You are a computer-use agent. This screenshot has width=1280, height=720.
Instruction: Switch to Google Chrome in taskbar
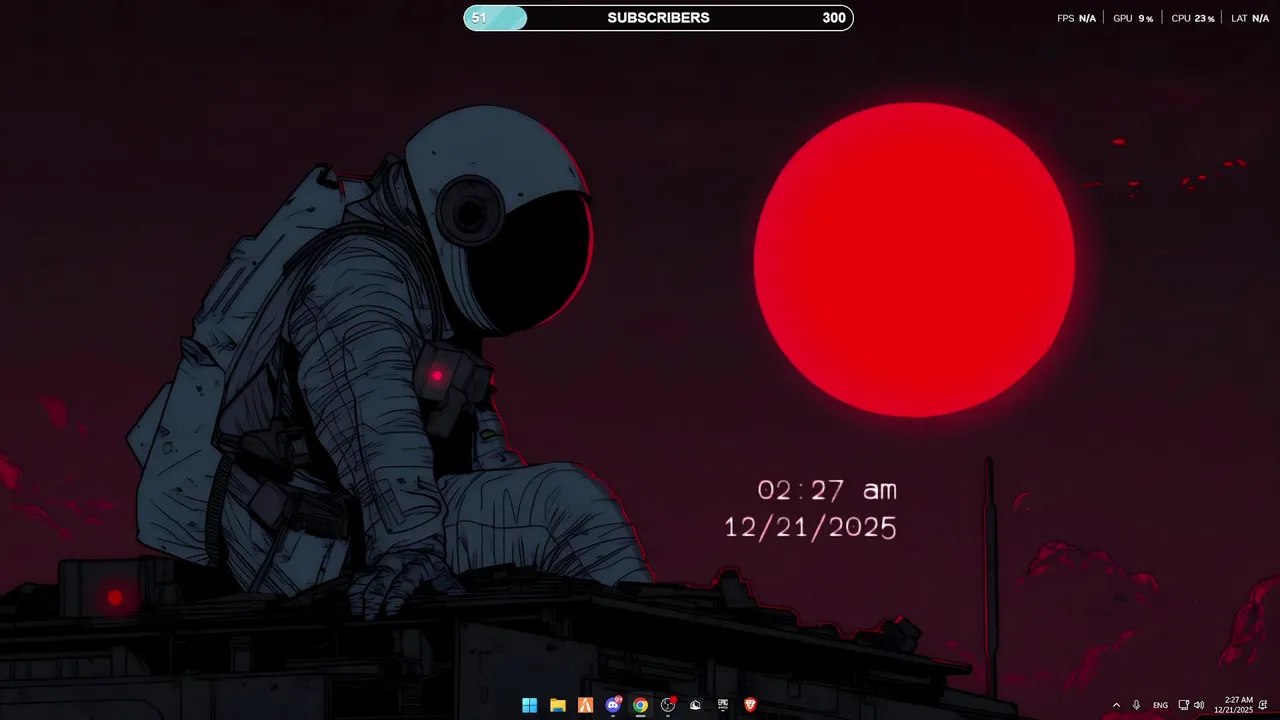tap(640, 705)
